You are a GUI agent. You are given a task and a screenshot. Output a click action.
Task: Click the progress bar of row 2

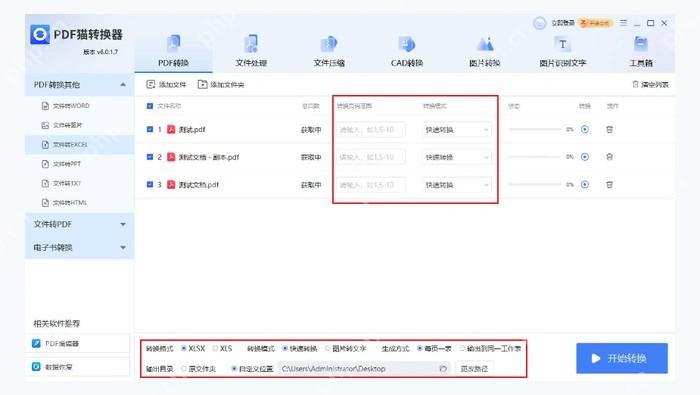tap(535, 157)
